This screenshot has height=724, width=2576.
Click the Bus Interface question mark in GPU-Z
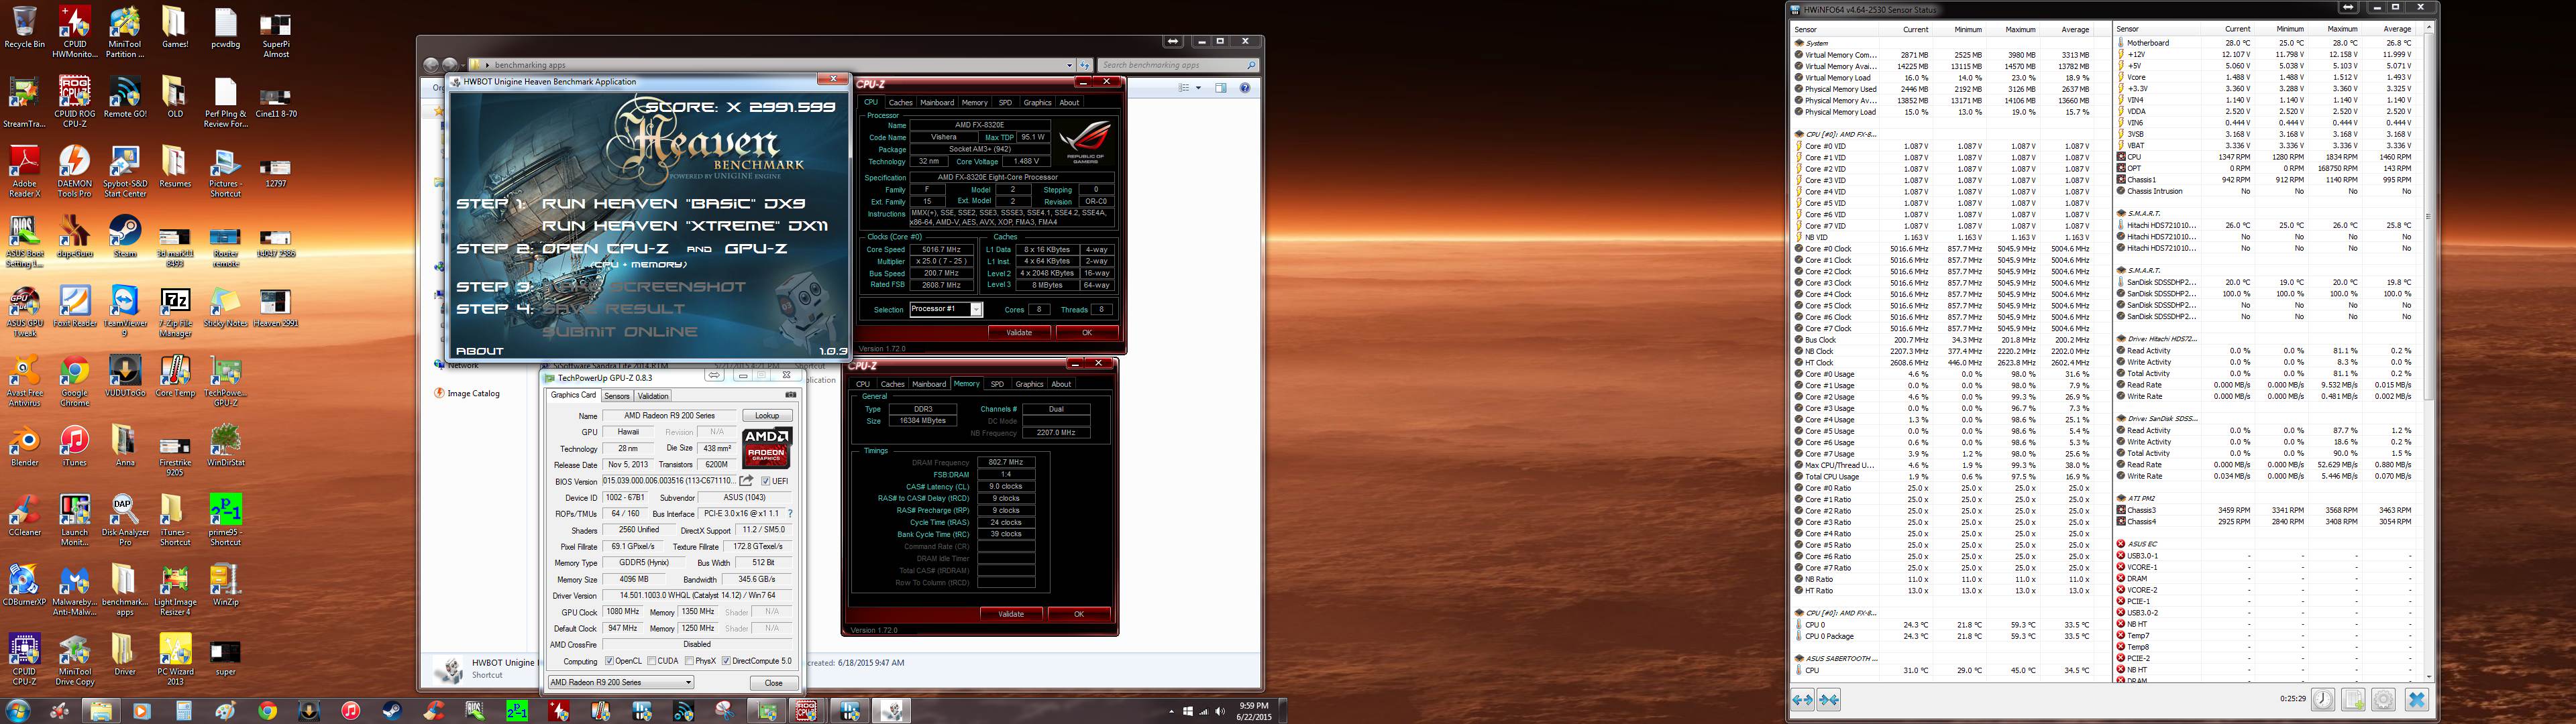pos(790,514)
